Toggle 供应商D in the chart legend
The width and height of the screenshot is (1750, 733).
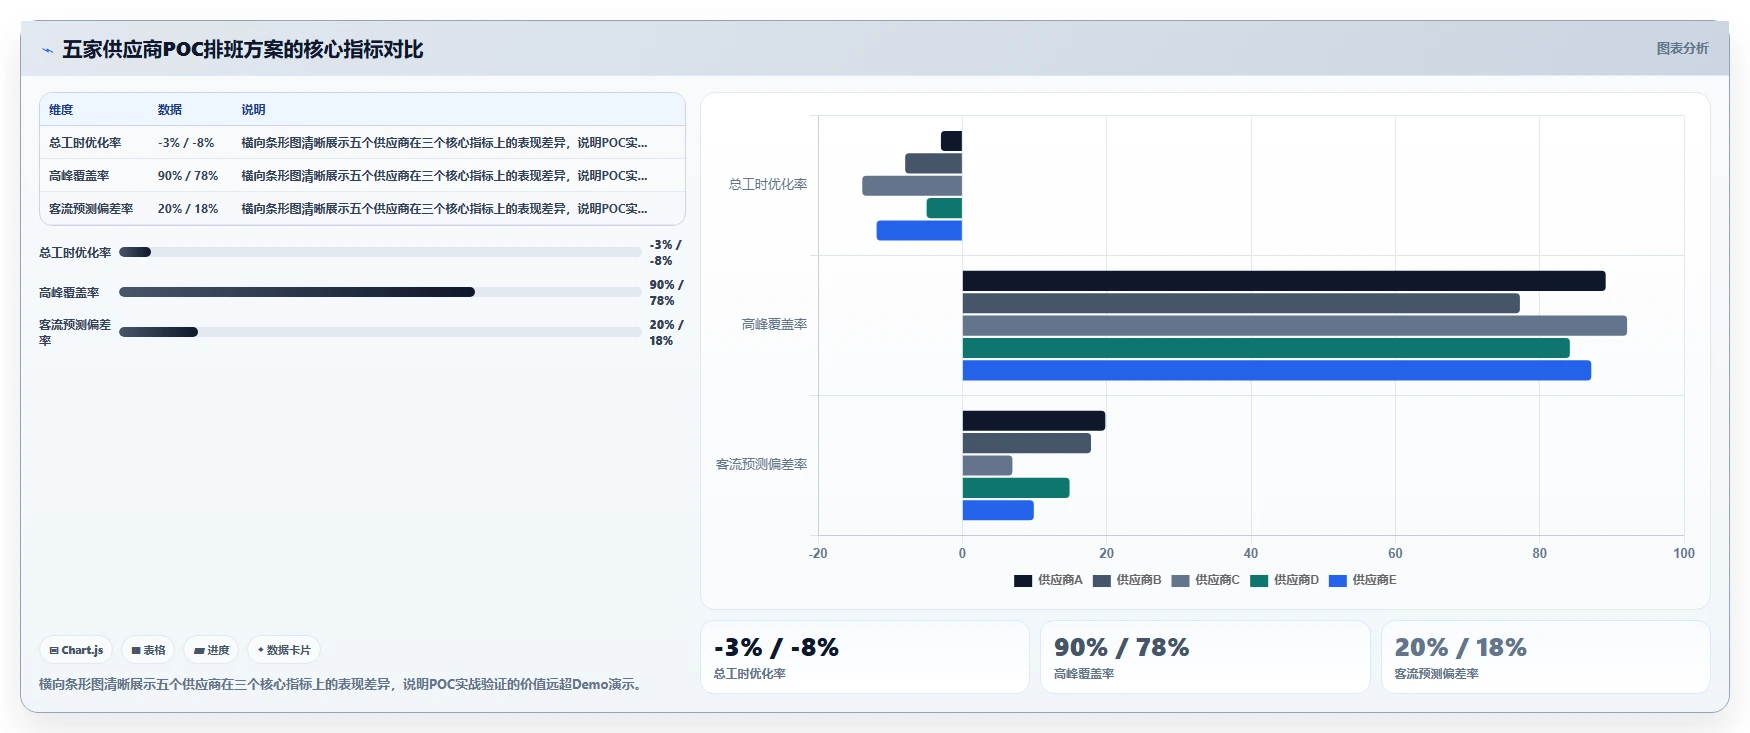[1284, 580]
